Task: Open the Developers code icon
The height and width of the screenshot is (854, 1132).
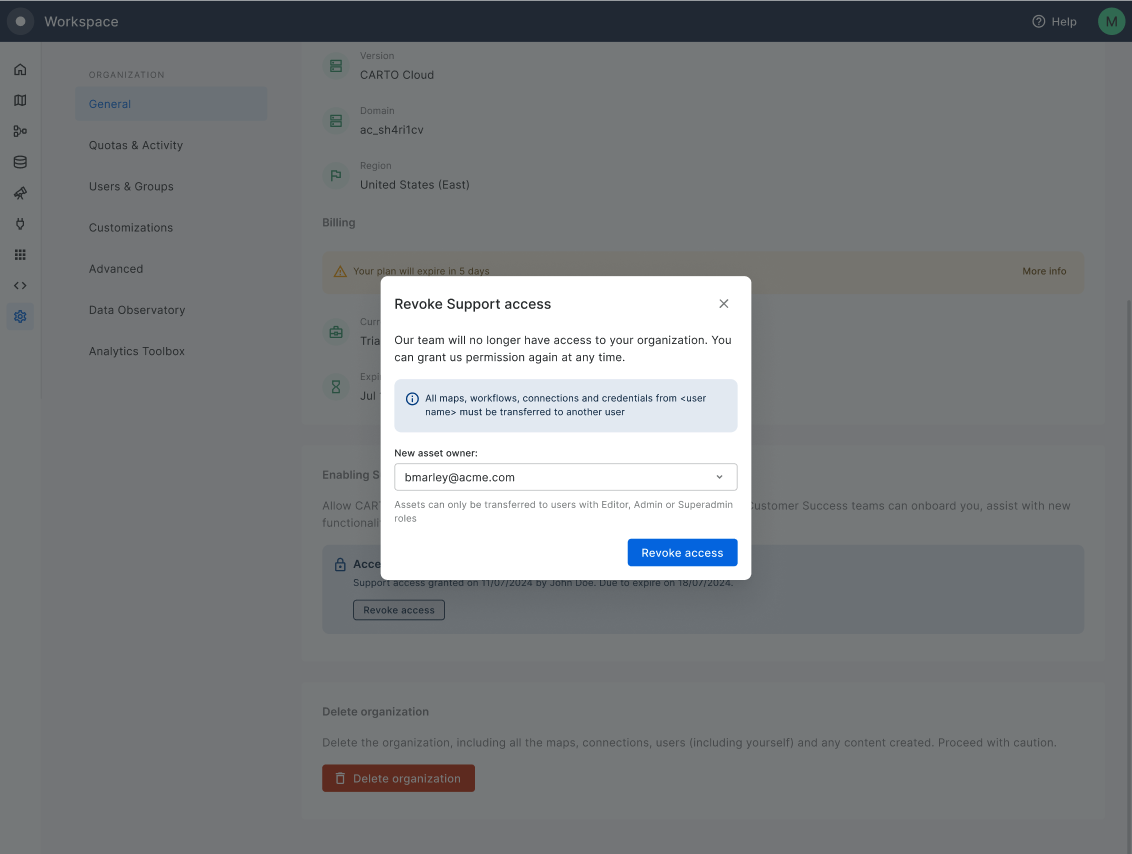Action: point(20,286)
